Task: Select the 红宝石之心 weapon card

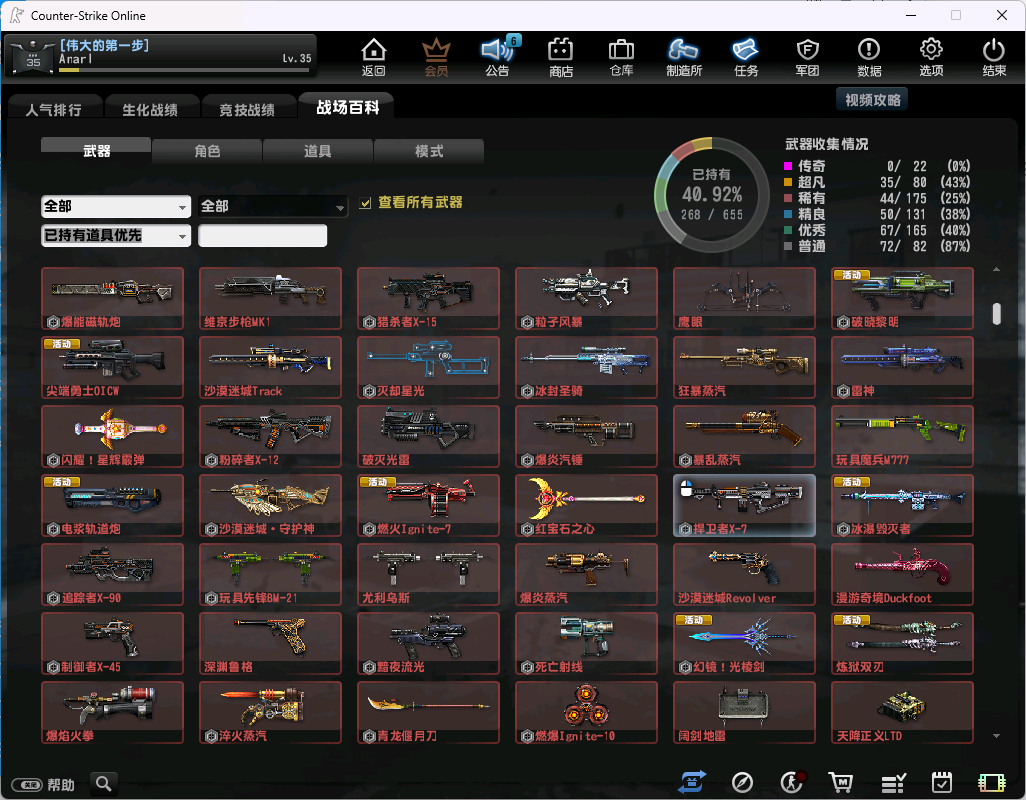Action: [x=586, y=506]
